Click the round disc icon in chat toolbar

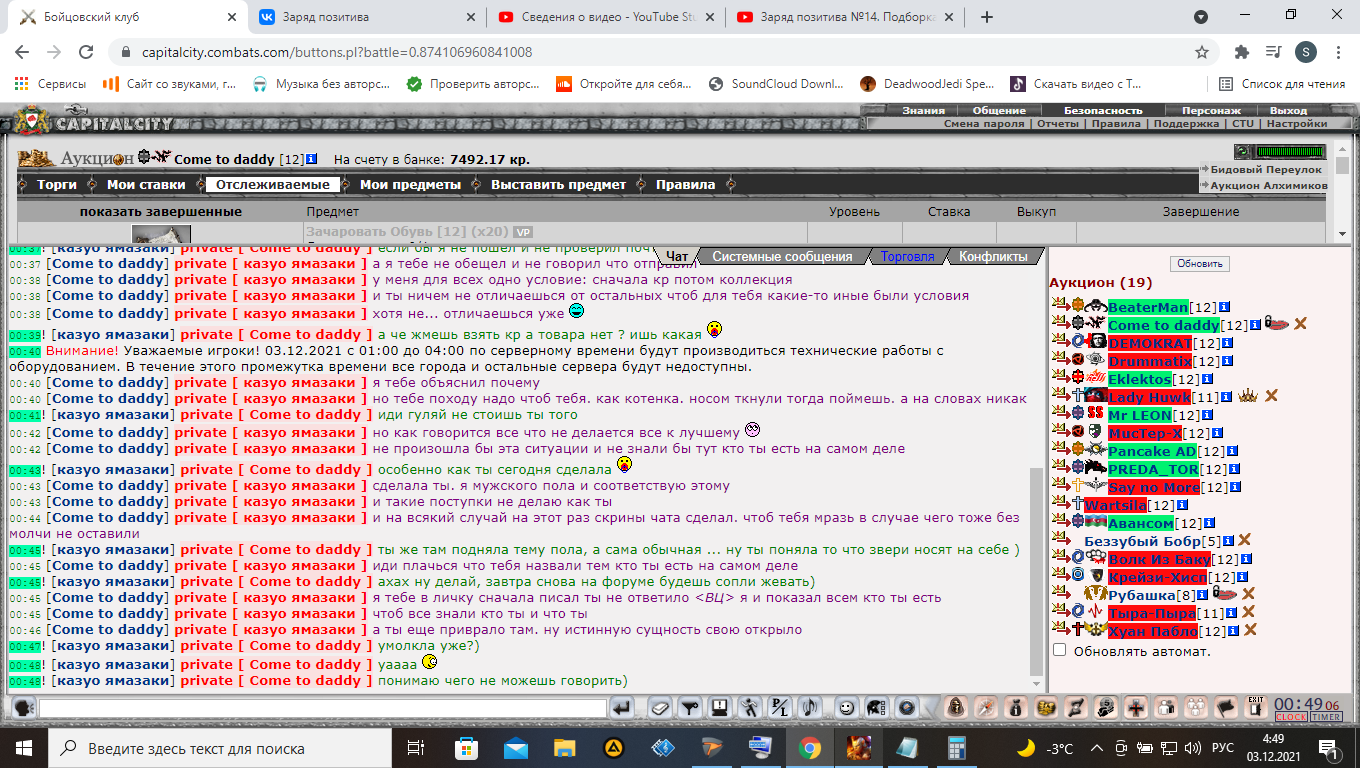tap(907, 708)
